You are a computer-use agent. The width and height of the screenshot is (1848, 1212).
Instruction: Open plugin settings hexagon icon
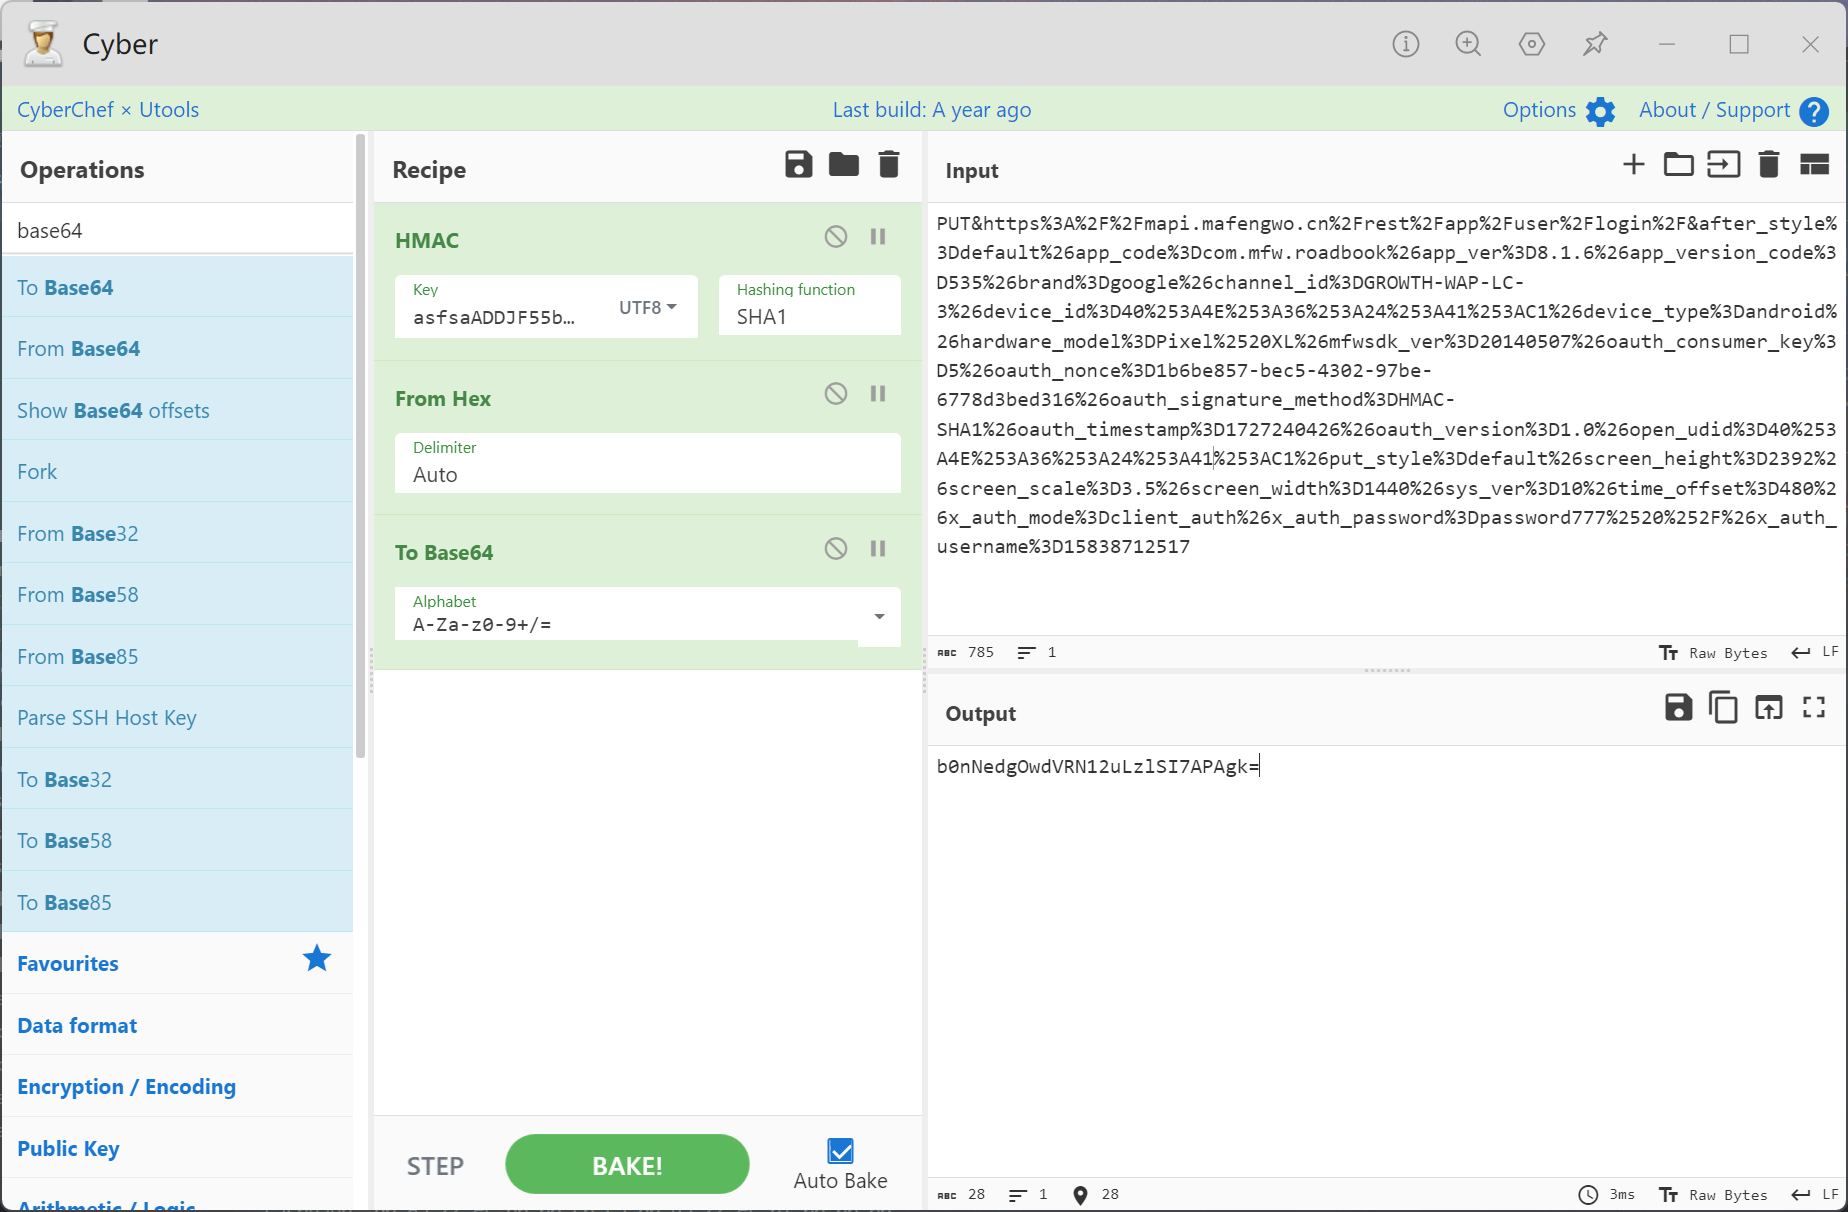1531,44
